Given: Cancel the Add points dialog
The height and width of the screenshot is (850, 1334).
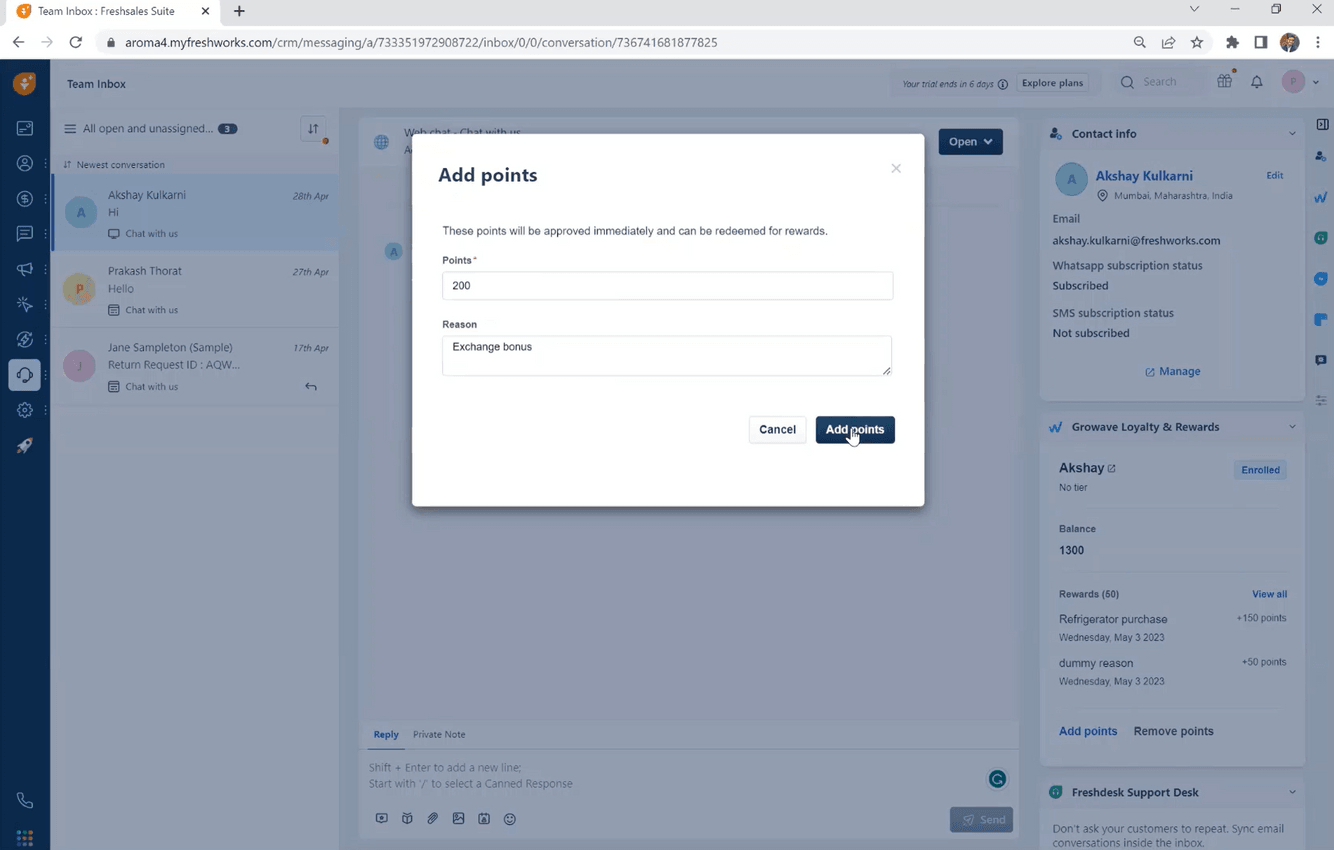Looking at the screenshot, I should [x=777, y=430].
